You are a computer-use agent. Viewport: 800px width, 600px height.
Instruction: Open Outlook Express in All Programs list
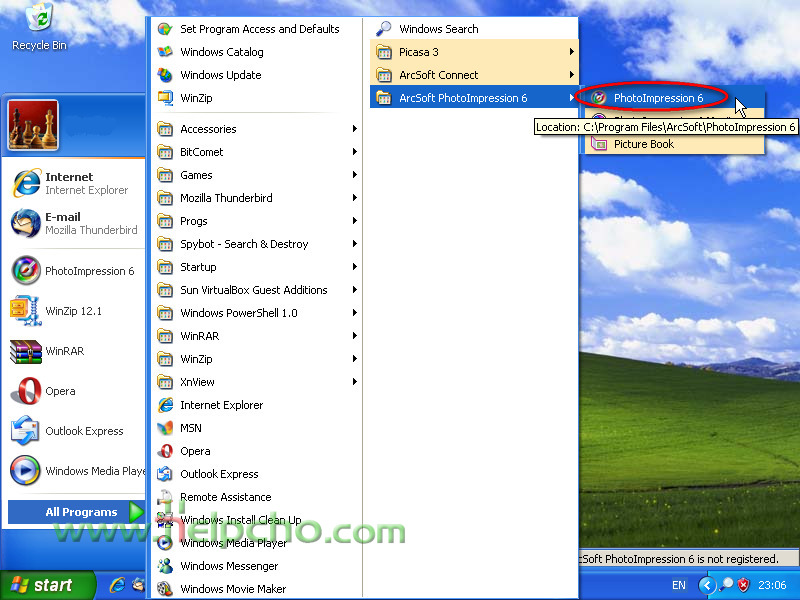click(x=257, y=474)
